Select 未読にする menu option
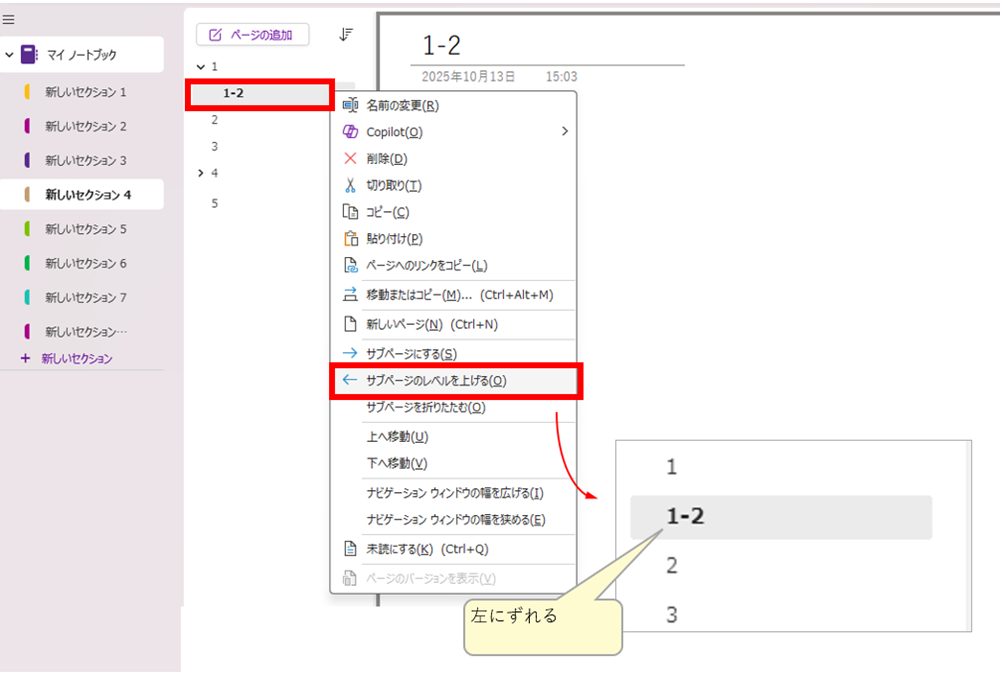 (399, 549)
